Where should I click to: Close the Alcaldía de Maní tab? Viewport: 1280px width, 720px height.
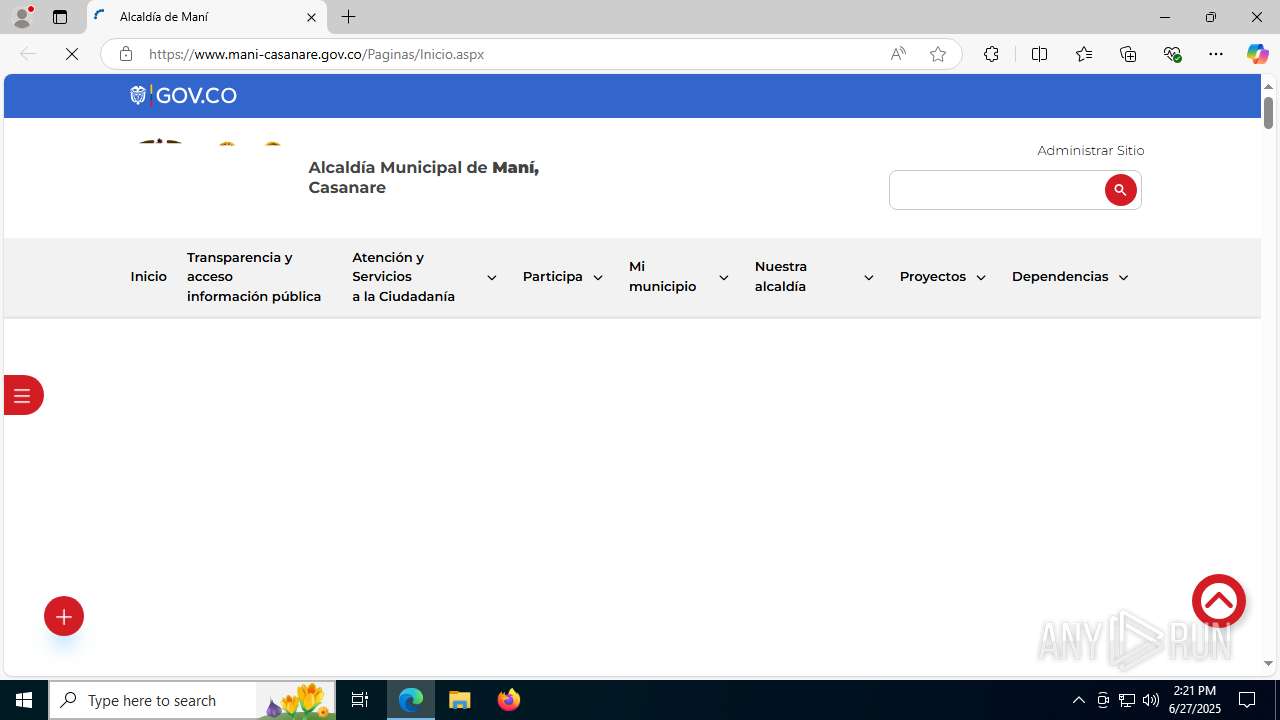coord(311,17)
